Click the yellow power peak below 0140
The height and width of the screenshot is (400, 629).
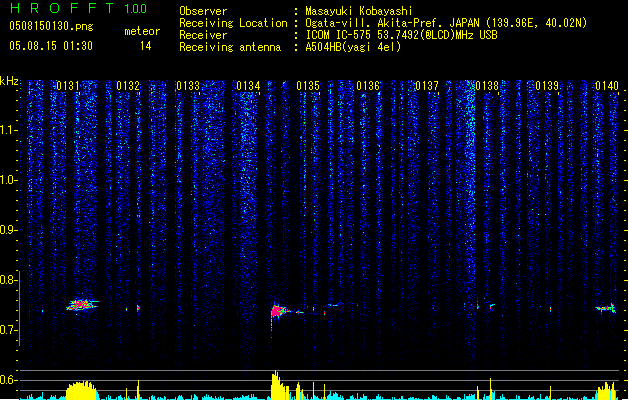607,391
